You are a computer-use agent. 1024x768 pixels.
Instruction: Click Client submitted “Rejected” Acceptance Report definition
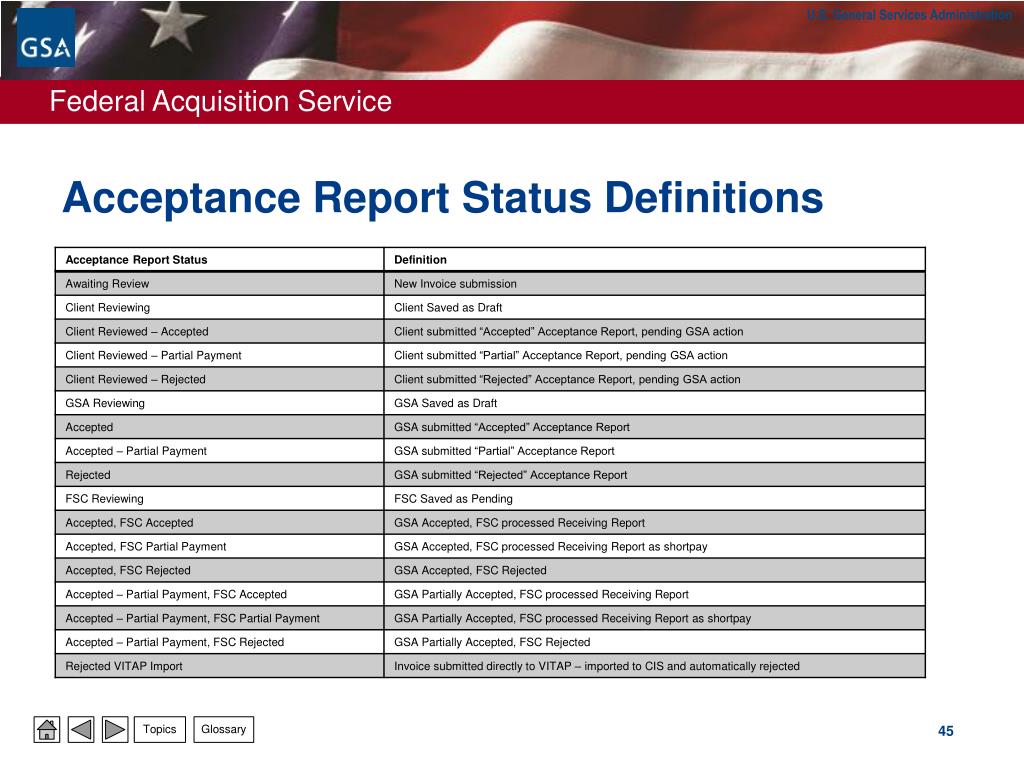(x=655, y=379)
